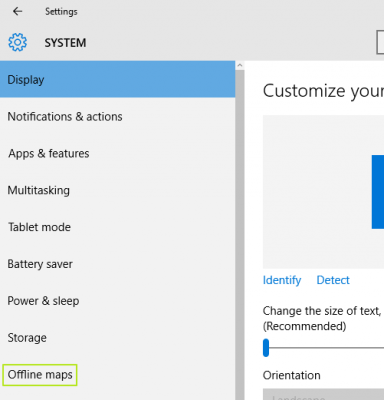Select the Display category
This screenshot has height=400, width=384.
(x=117, y=79)
